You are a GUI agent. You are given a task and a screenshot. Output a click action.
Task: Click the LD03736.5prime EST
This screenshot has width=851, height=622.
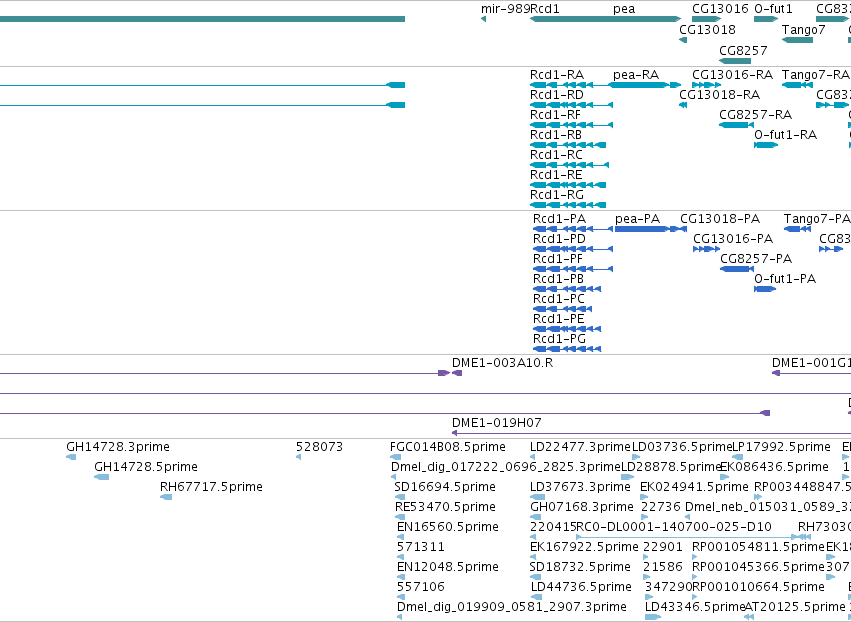pos(636,457)
